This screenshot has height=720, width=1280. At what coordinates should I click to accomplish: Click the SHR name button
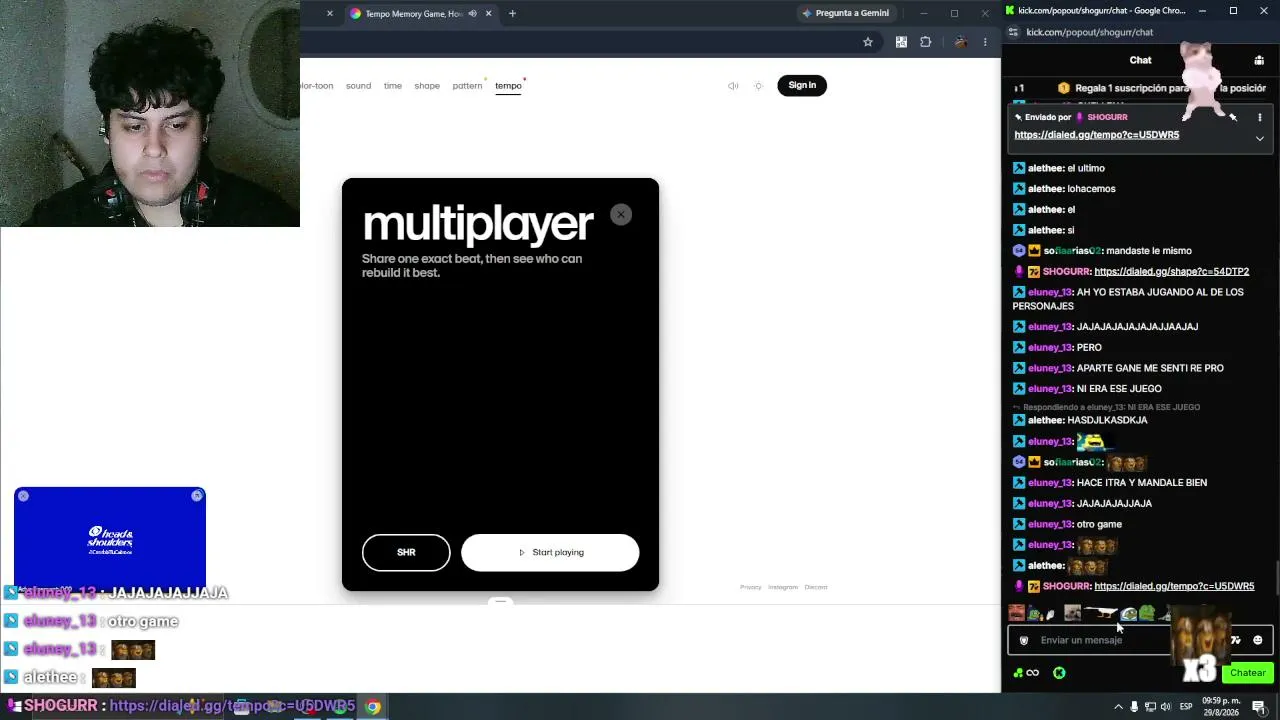406,552
